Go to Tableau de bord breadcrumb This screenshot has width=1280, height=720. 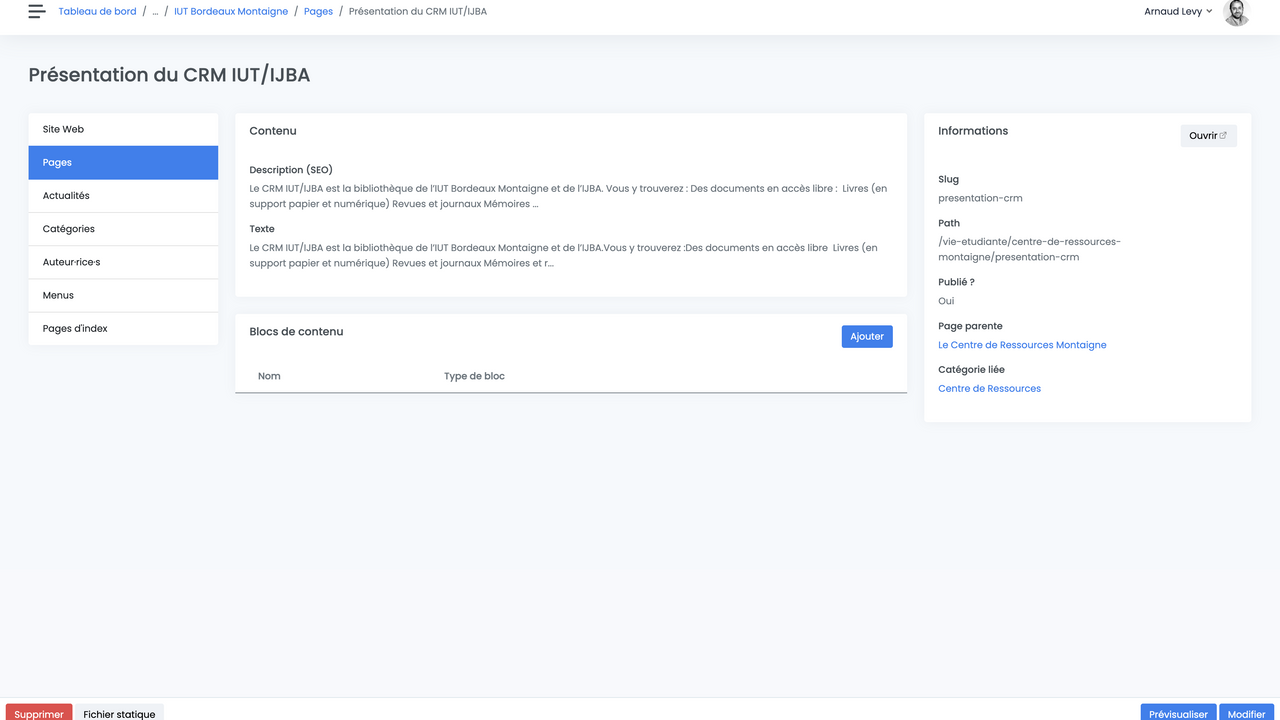[97, 12]
